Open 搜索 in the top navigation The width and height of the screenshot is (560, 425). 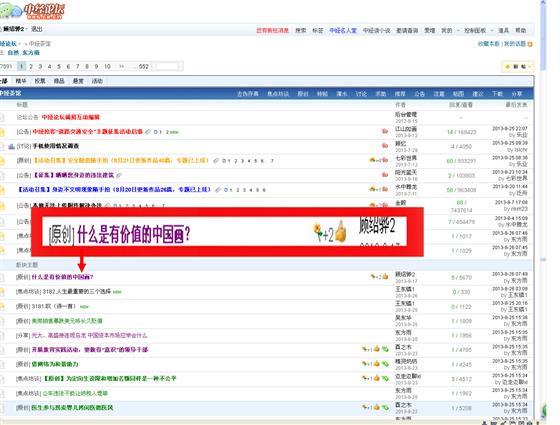(x=301, y=31)
